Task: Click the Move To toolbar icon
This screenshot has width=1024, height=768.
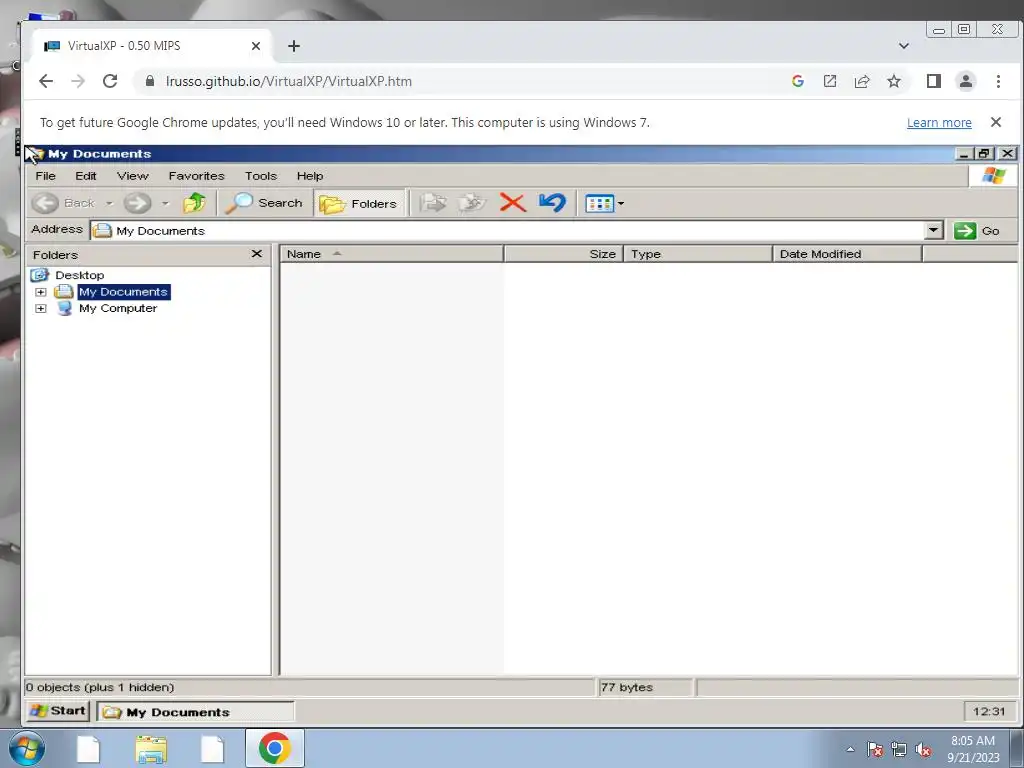Action: [x=432, y=203]
